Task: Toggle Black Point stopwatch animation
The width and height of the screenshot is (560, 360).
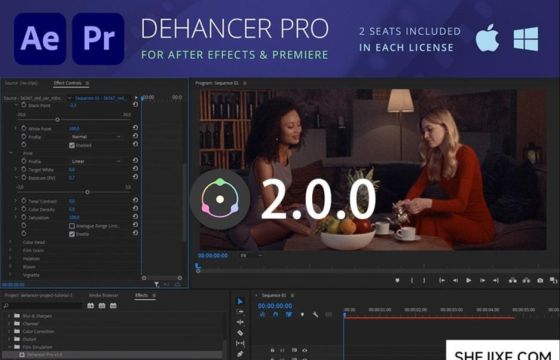Action: [24, 105]
